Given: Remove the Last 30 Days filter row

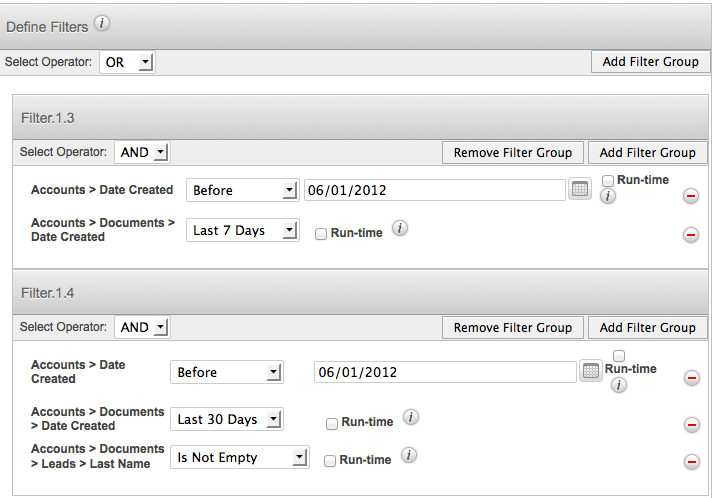Looking at the screenshot, I should [692, 425].
